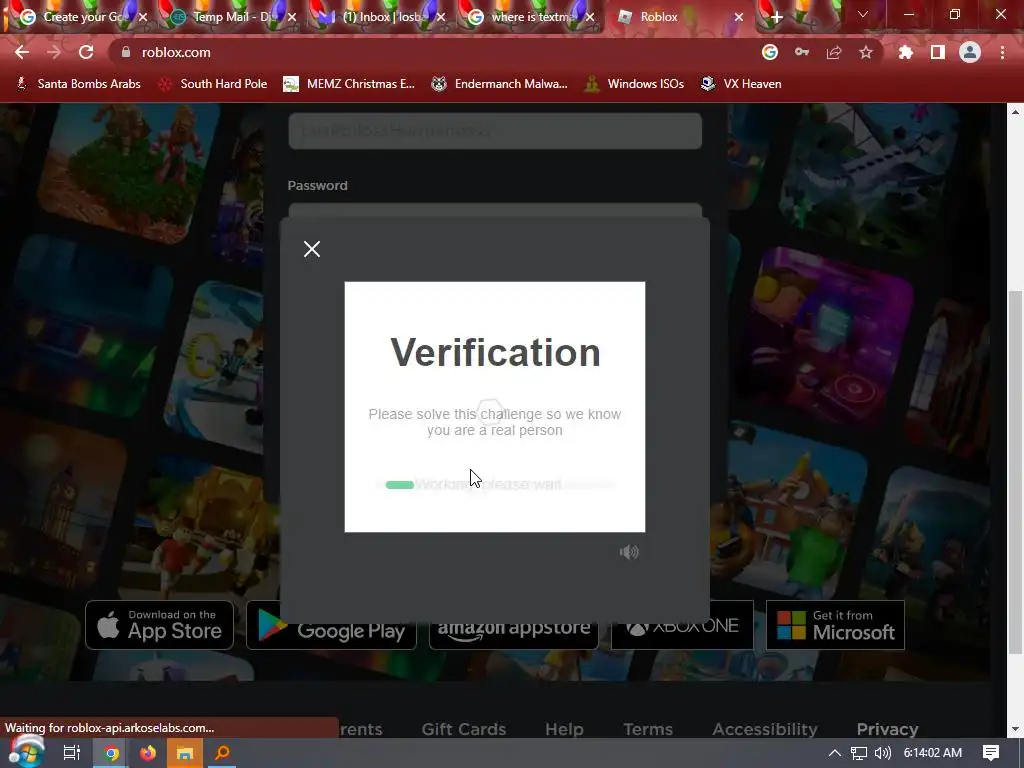The height and width of the screenshot is (768, 1024).
Task: Open the notification center icon
Action: coord(991,753)
